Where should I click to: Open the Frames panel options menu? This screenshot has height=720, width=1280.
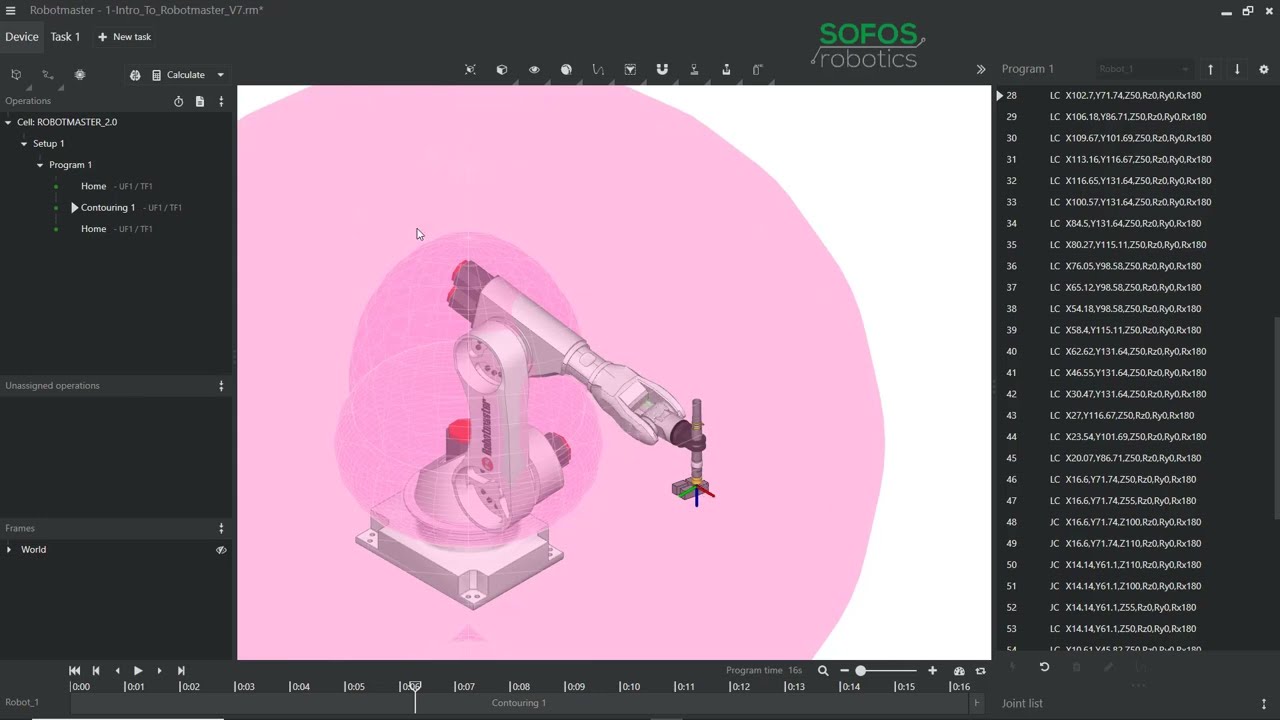pos(221,528)
